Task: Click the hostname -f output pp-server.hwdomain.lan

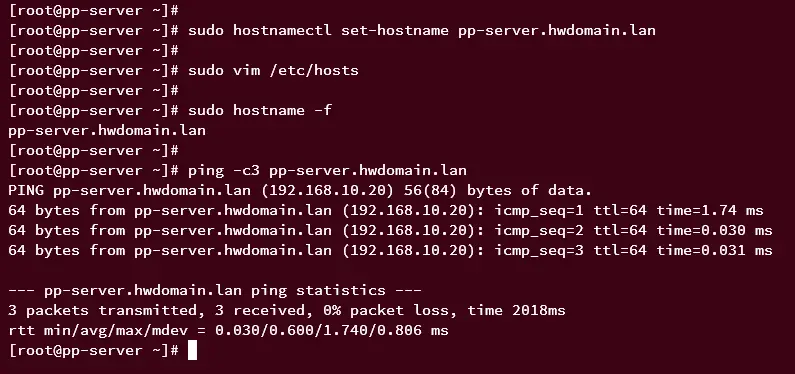Action: point(107,131)
